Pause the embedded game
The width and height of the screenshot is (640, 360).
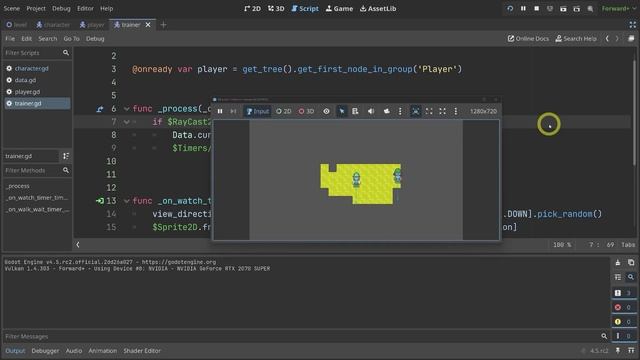(x=220, y=111)
